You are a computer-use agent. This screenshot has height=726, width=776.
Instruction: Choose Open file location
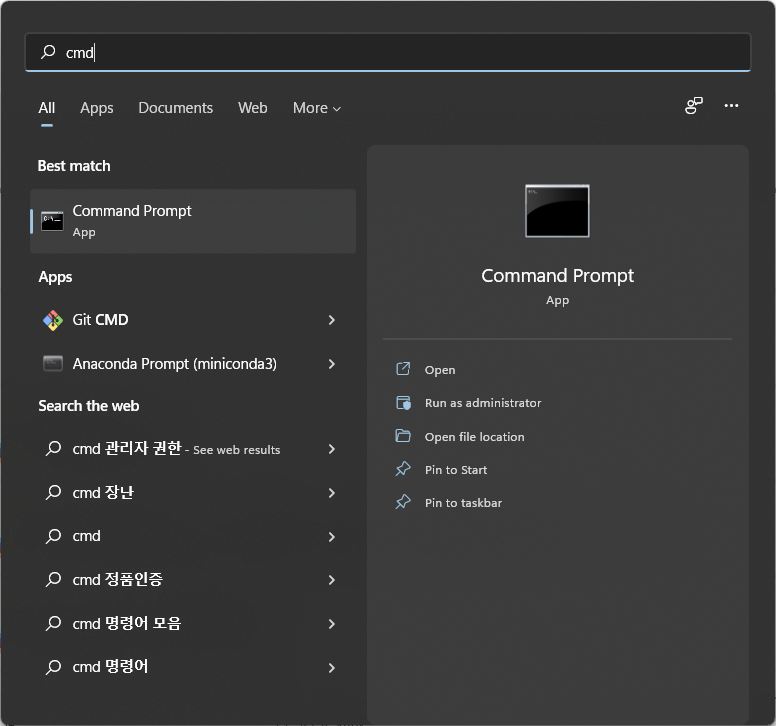click(x=474, y=436)
